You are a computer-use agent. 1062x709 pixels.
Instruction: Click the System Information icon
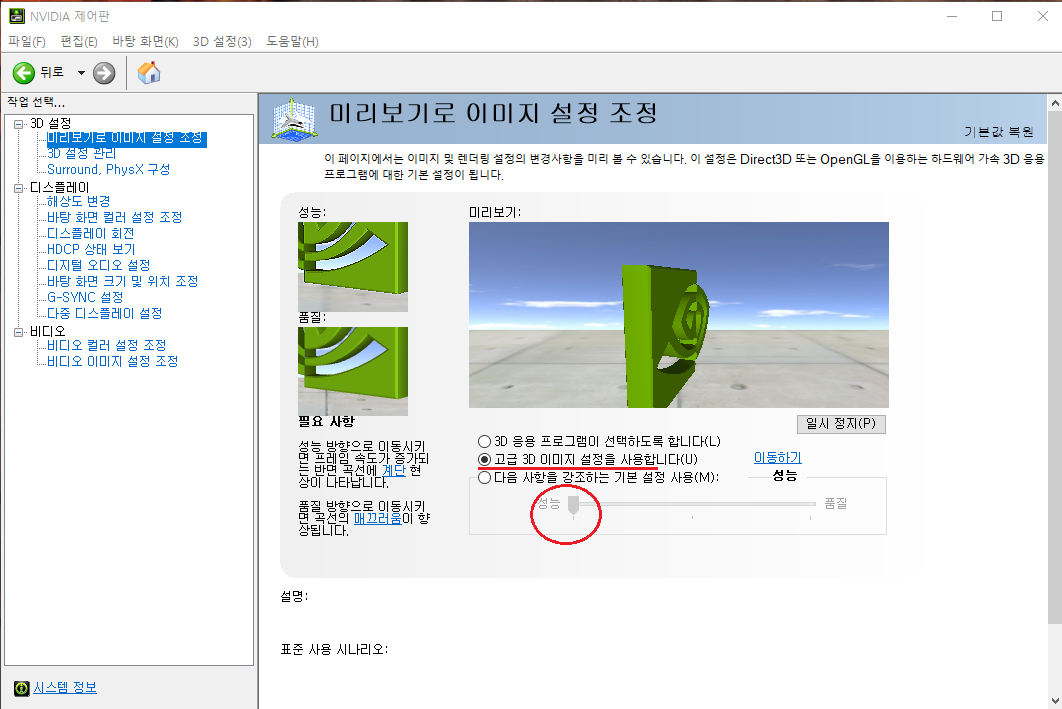pyautogui.click(x=22, y=688)
